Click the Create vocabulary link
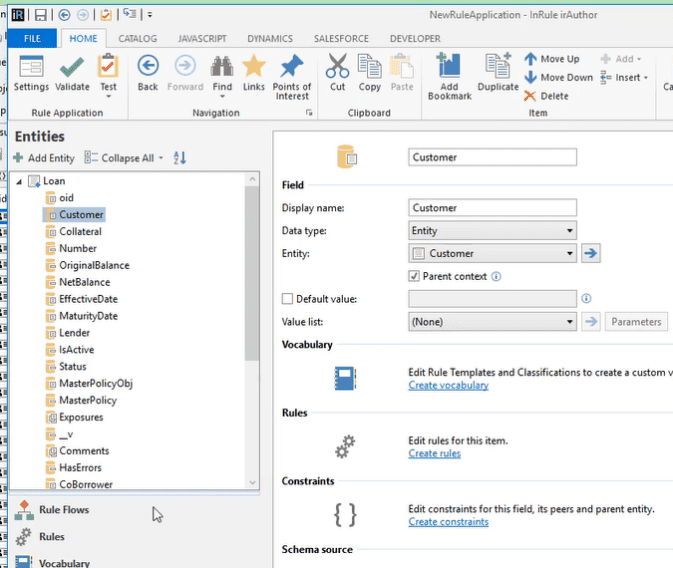The width and height of the screenshot is (673, 568). 448,385
